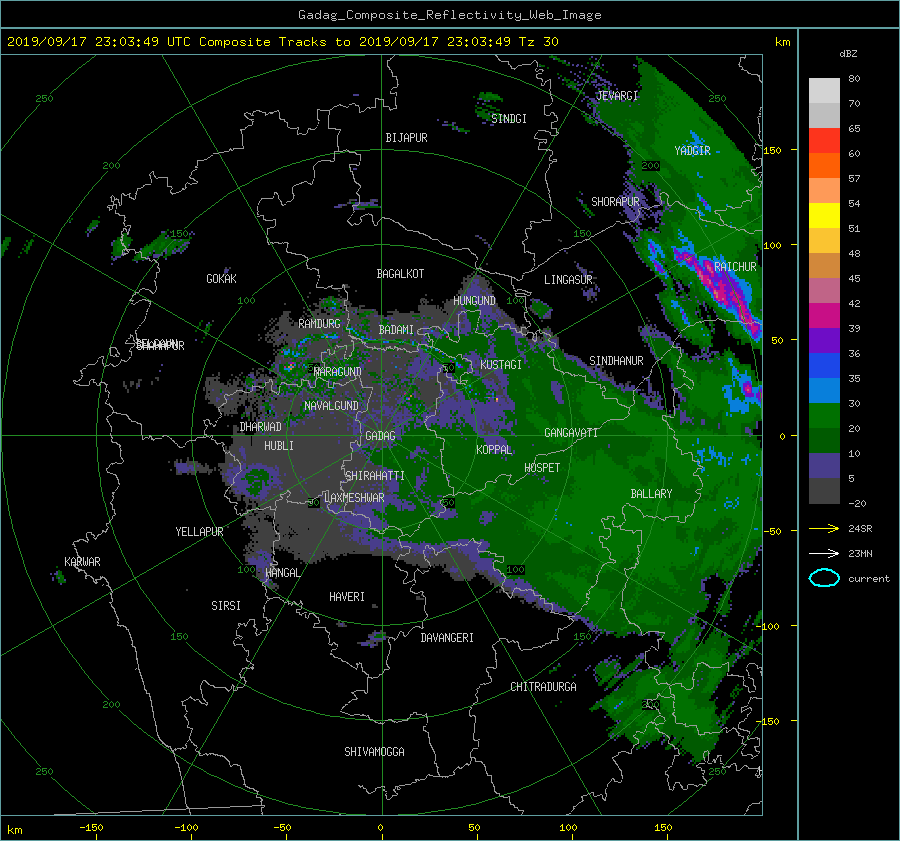Click the BALLARY city label

(x=651, y=494)
